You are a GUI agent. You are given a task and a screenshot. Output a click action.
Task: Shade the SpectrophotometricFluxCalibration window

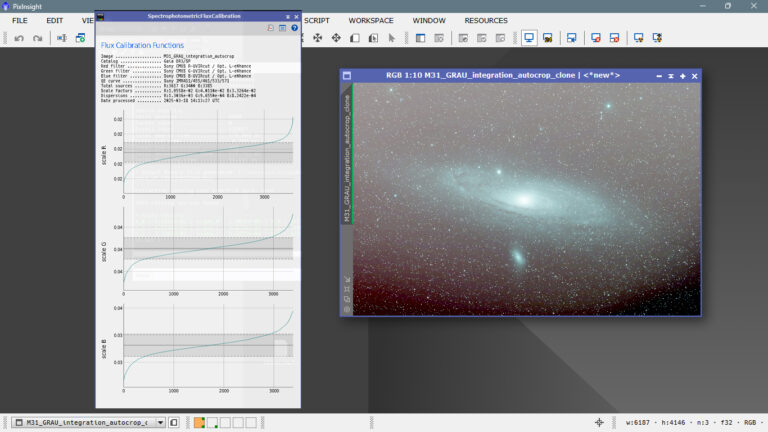[x=288, y=17]
